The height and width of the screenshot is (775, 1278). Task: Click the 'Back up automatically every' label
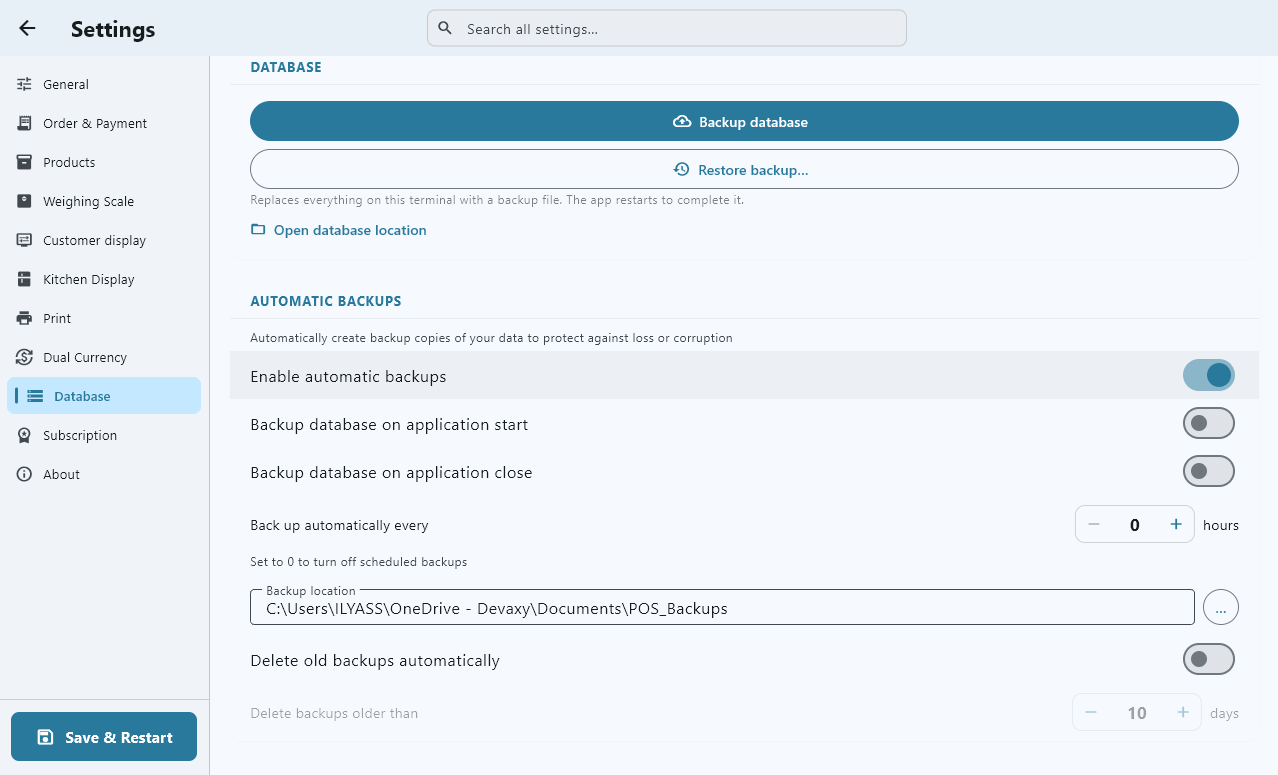(x=339, y=525)
